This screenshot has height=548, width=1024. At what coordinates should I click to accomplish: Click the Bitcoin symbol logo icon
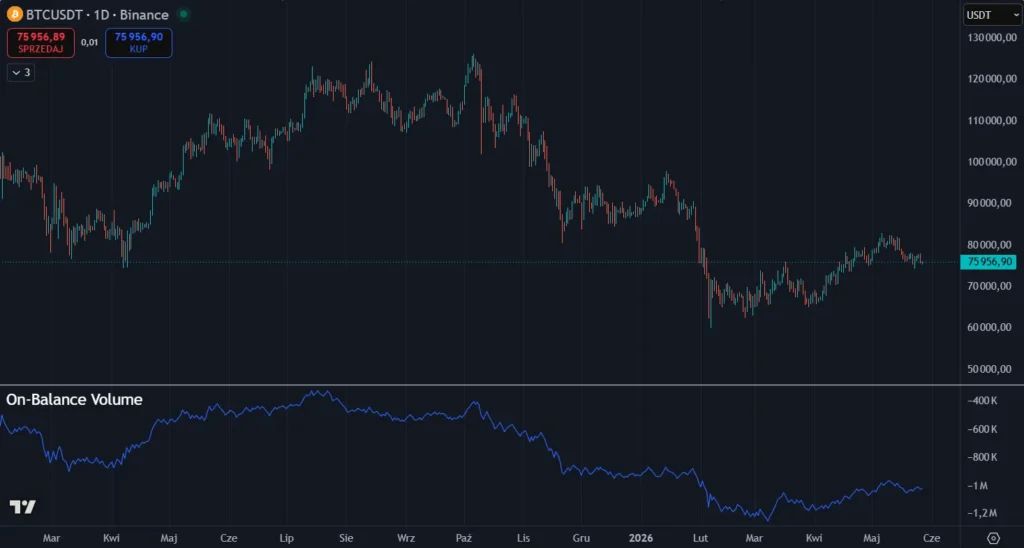tap(14, 14)
